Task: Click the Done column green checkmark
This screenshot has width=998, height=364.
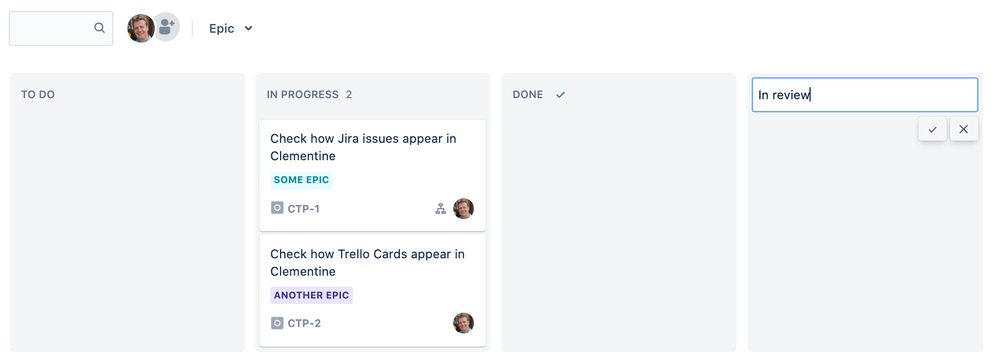Action: coord(560,95)
